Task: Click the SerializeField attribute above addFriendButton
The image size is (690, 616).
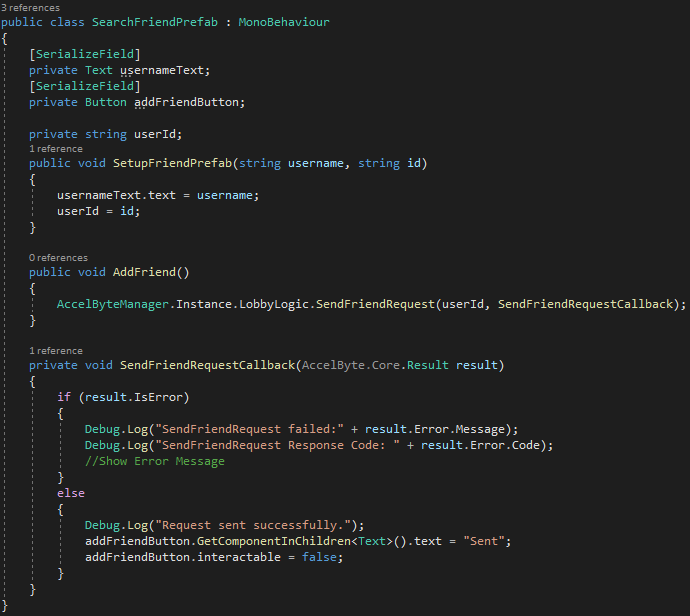Action: pyautogui.click(x=85, y=86)
